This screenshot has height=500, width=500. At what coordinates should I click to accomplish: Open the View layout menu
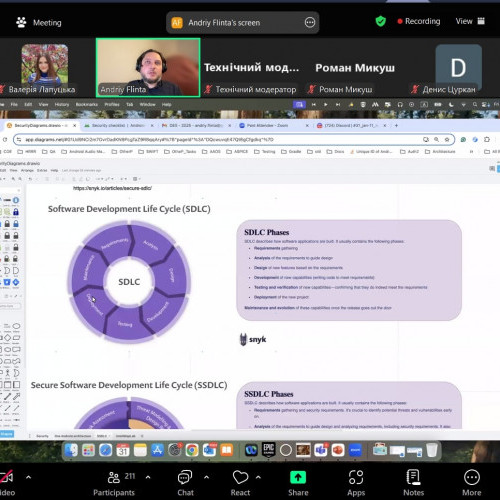[x=470, y=21]
